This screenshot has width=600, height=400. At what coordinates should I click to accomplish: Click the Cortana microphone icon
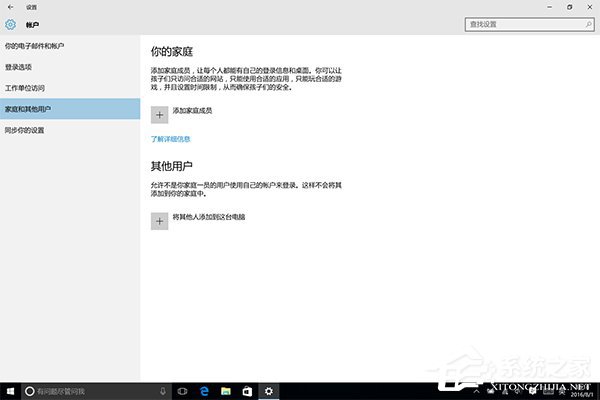[161, 389]
